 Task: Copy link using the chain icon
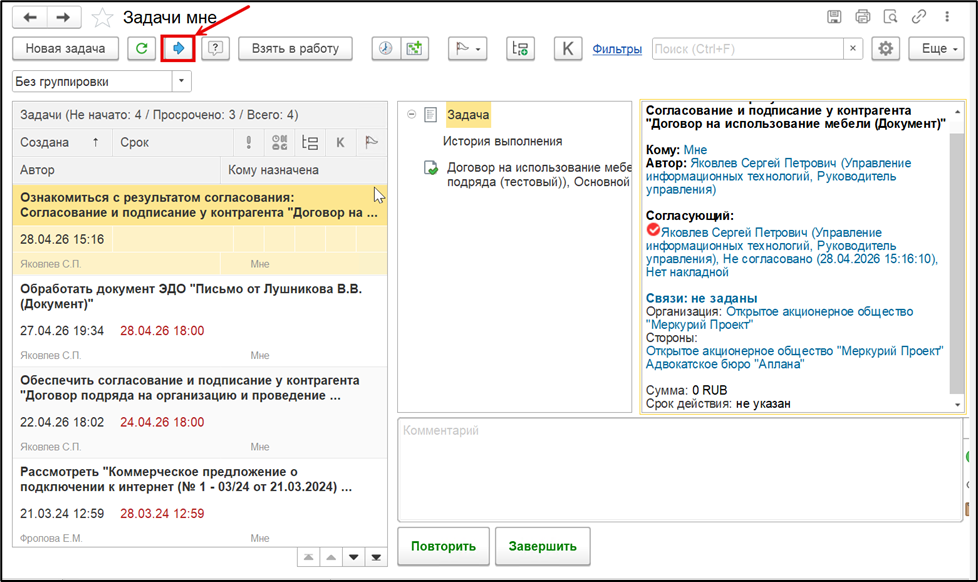point(919,17)
